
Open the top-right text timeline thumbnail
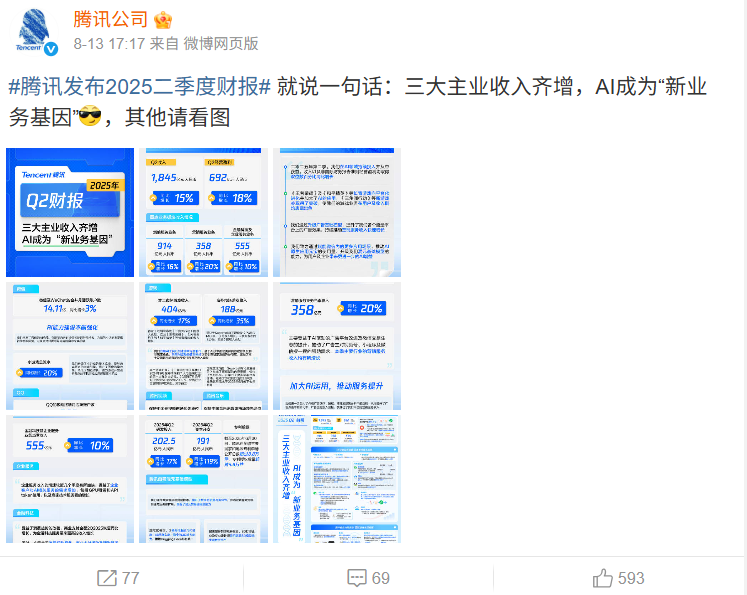(337, 212)
